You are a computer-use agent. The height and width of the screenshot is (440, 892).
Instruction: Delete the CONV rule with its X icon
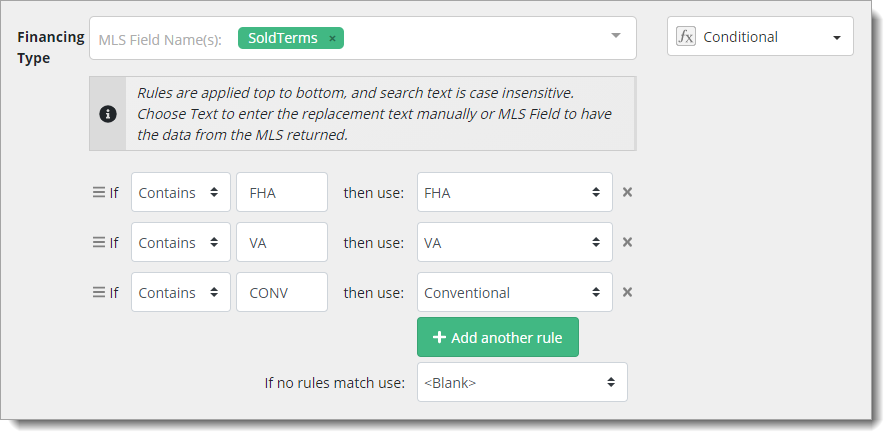tap(627, 292)
